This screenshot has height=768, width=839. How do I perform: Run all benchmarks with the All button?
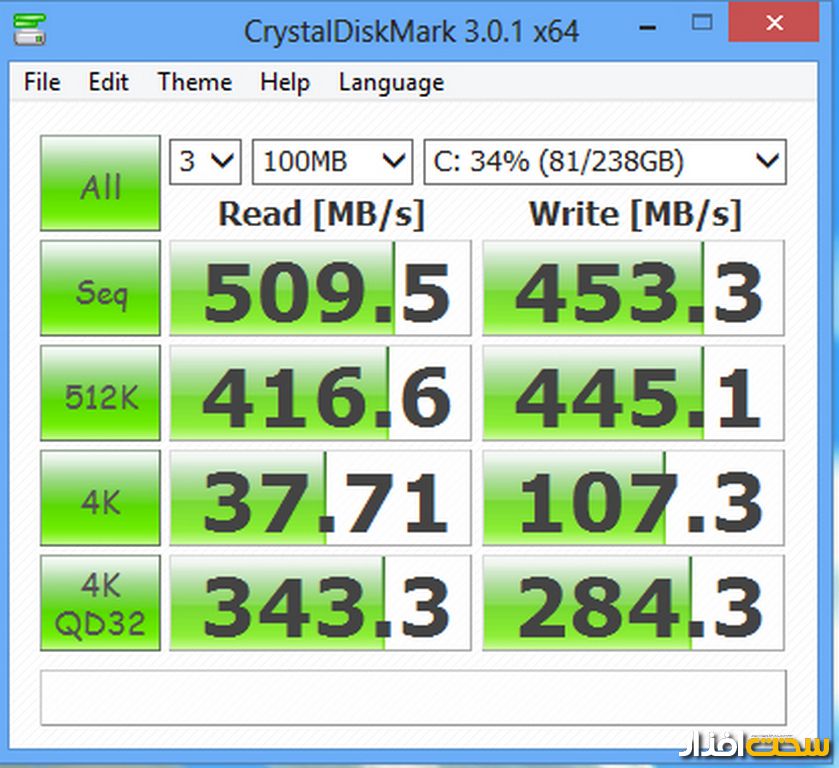(x=100, y=184)
